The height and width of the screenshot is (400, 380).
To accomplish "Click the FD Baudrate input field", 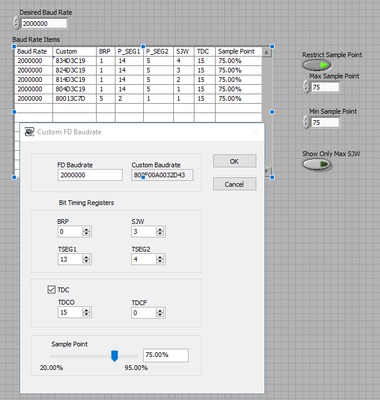I will tap(90, 175).
